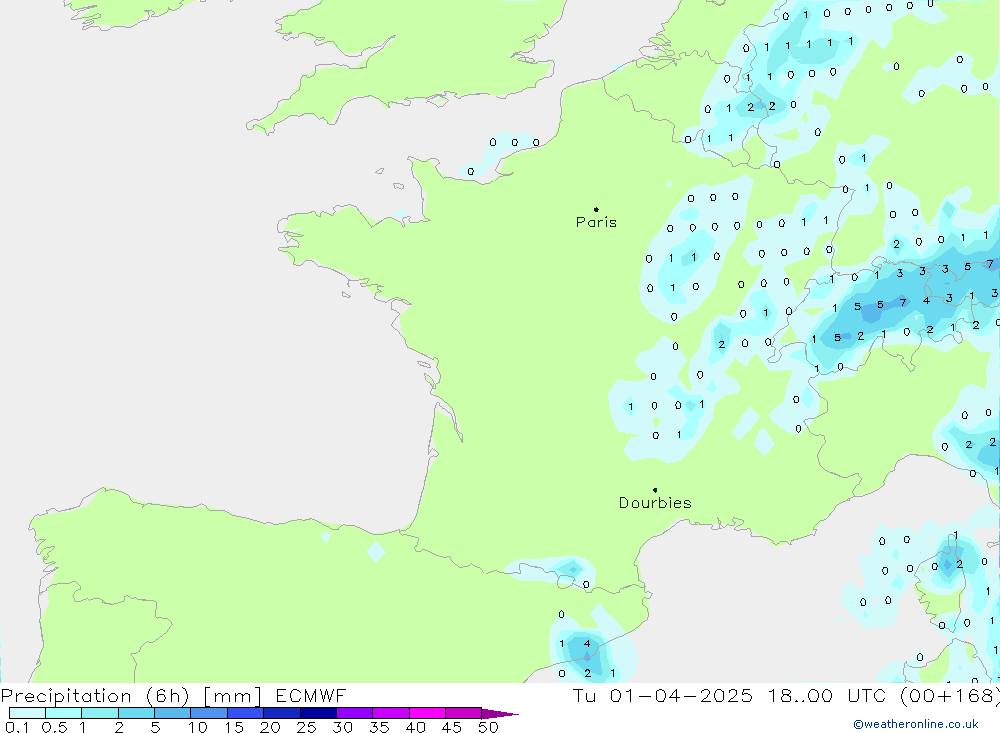Select the Dourbies location dot marker

tap(655, 490)
